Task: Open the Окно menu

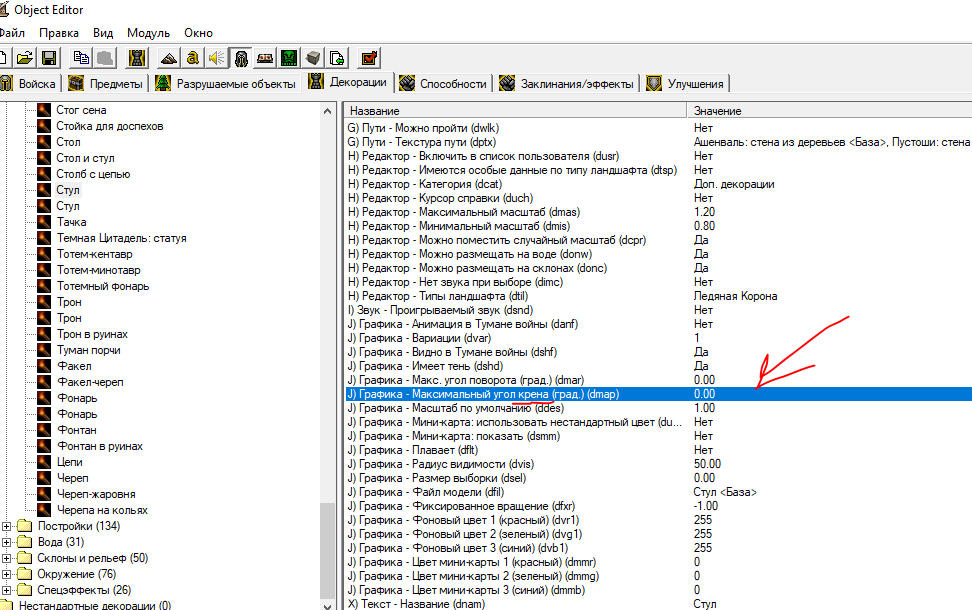Action: click(x=198, y=33)
